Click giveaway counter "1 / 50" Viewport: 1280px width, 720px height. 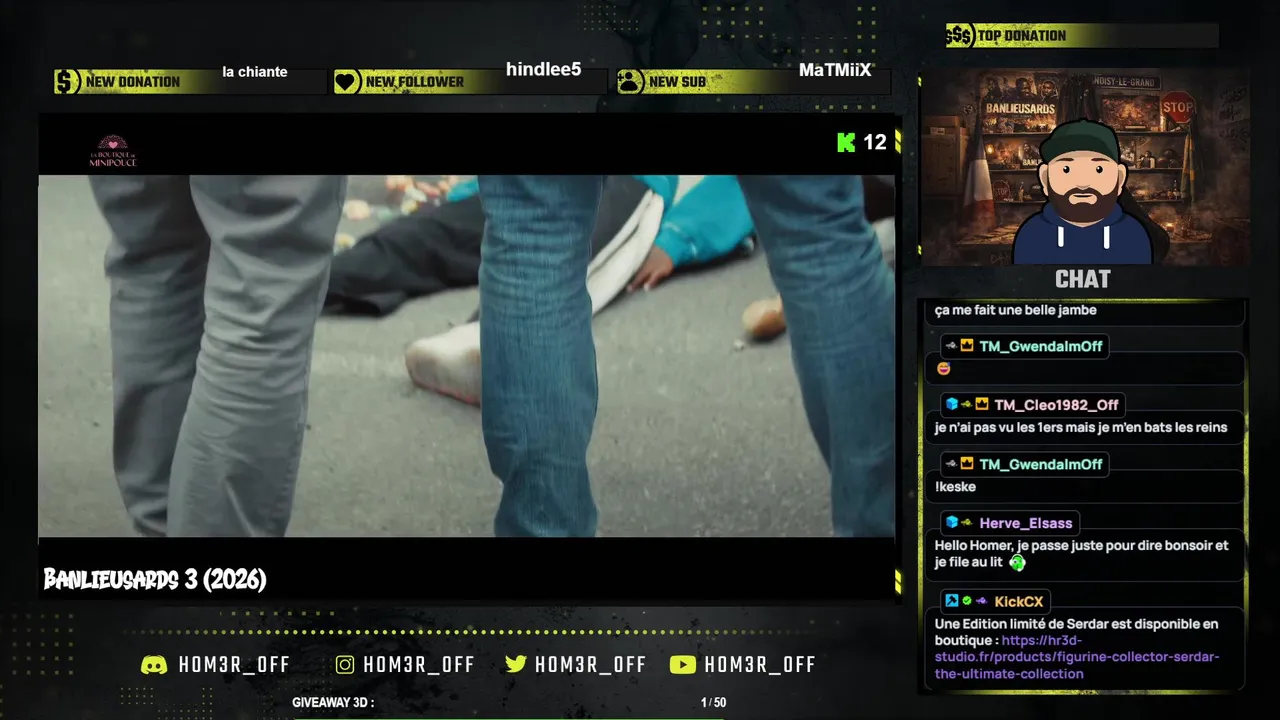pos(714,703)
